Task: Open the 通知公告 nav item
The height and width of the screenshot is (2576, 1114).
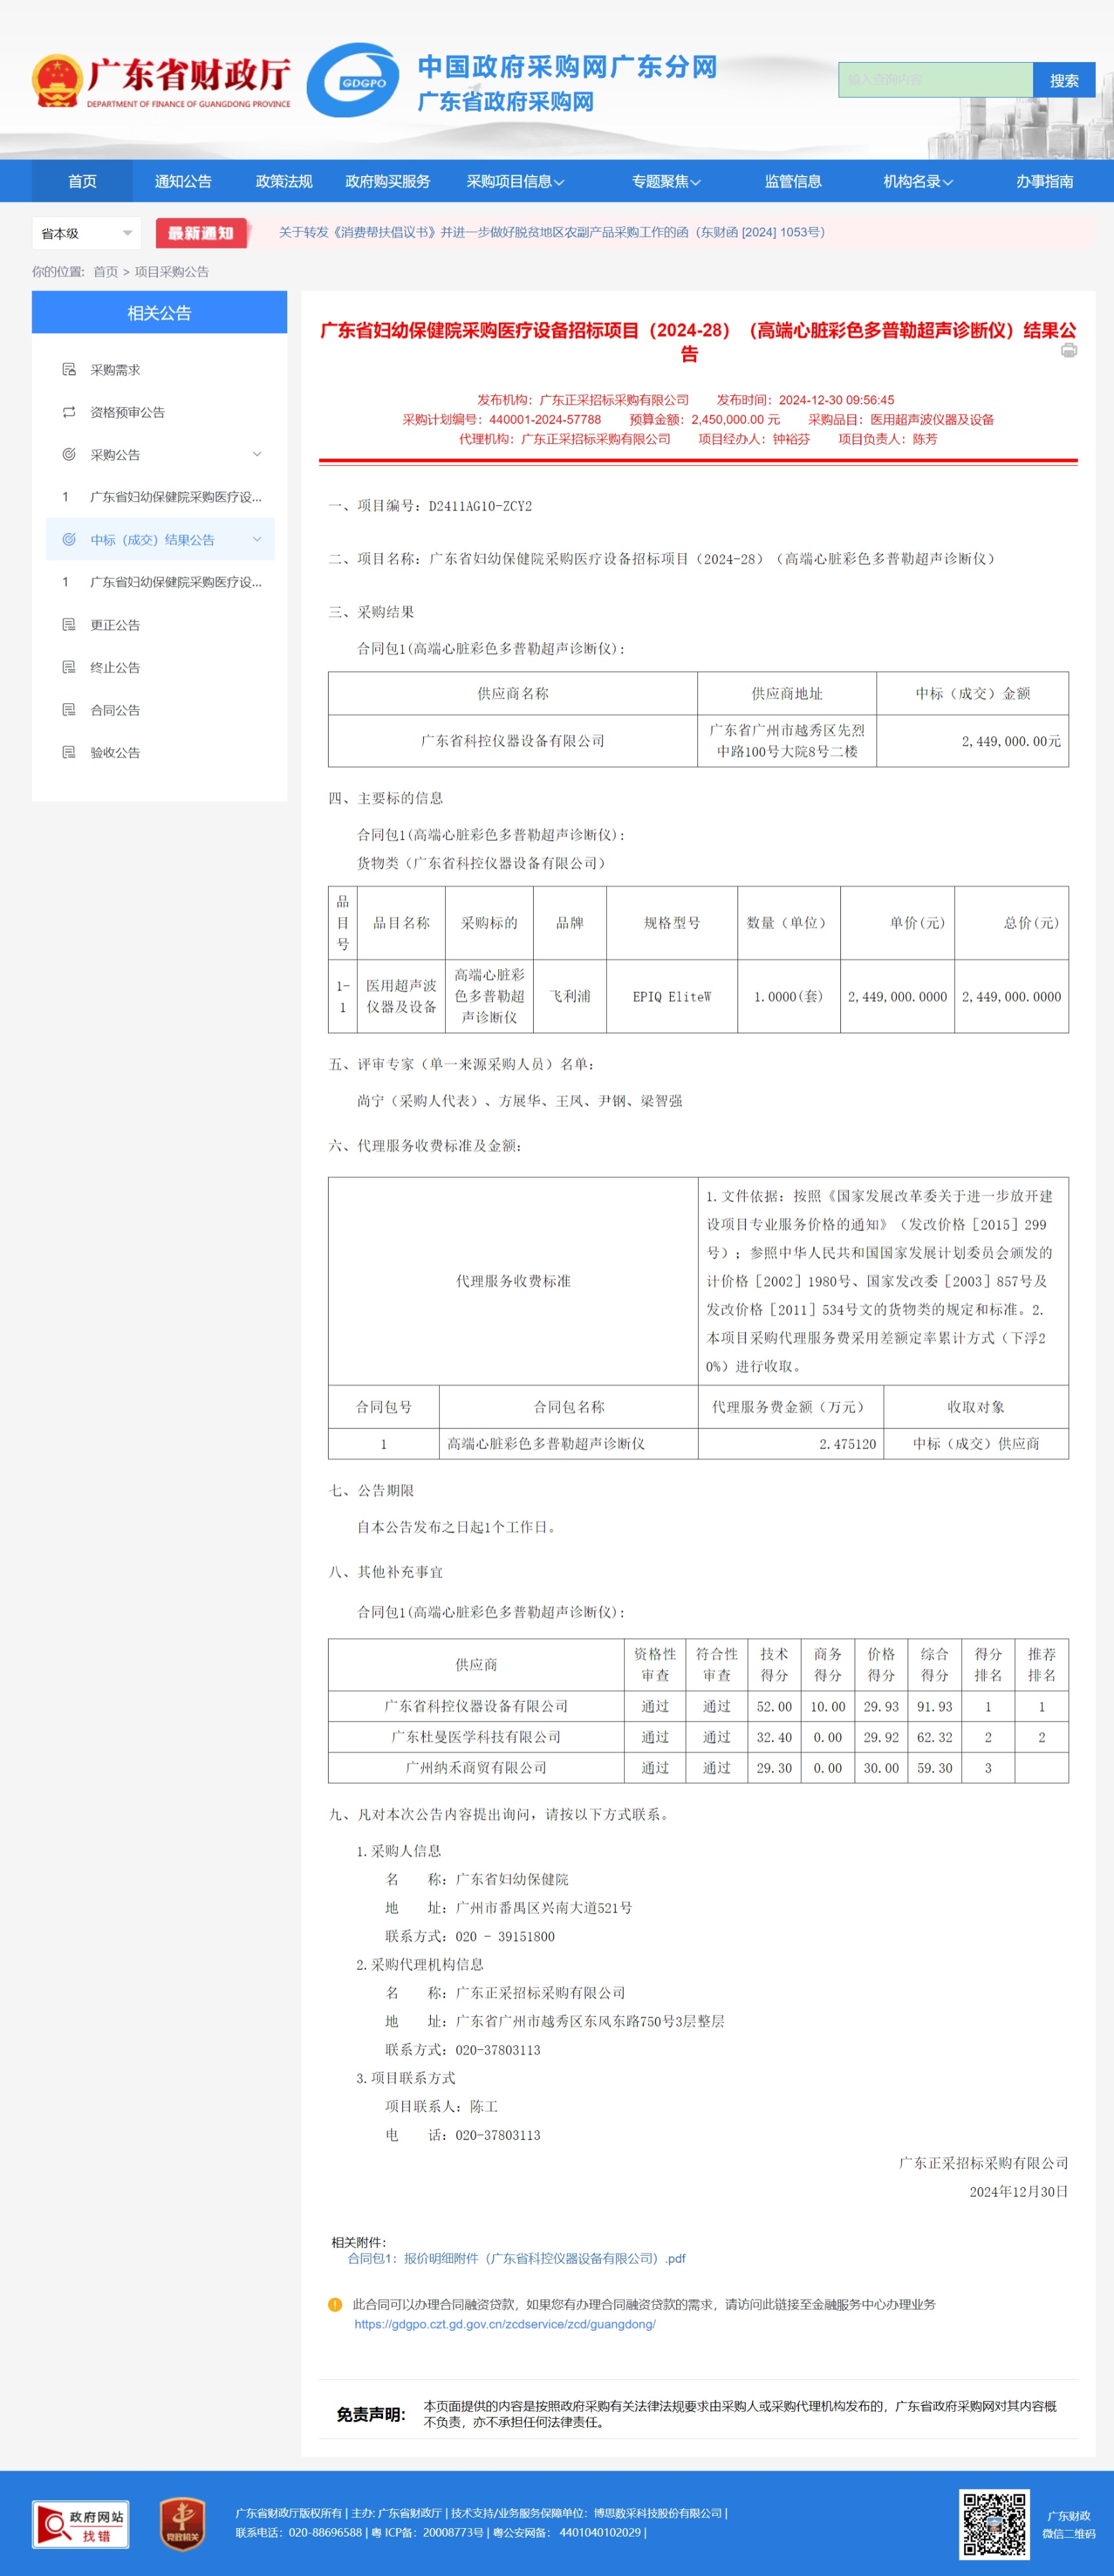Action: [x=183, y=181]
